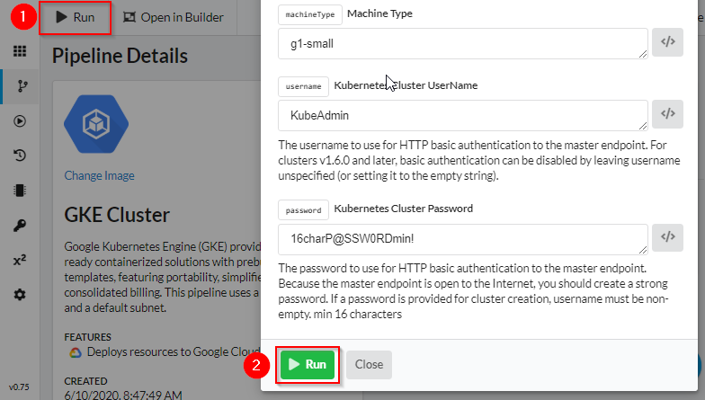
Task: Close the run parameters dialog
Action: tap(369, 364)
